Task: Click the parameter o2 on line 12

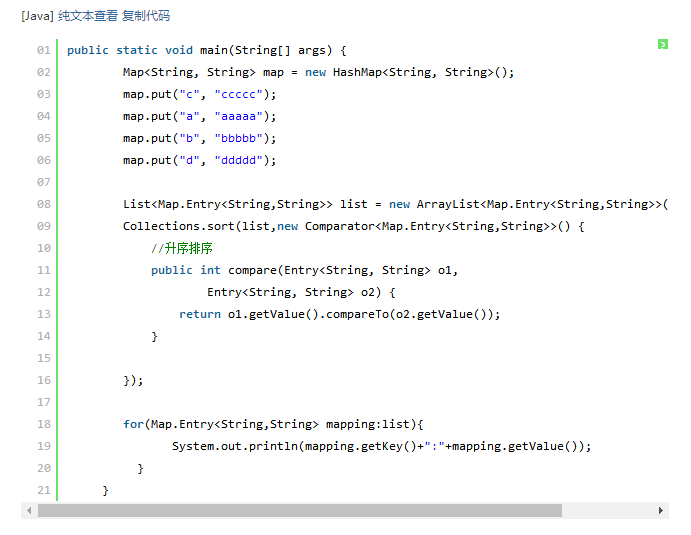Action: pyautogui.click(x=367, y=292)
